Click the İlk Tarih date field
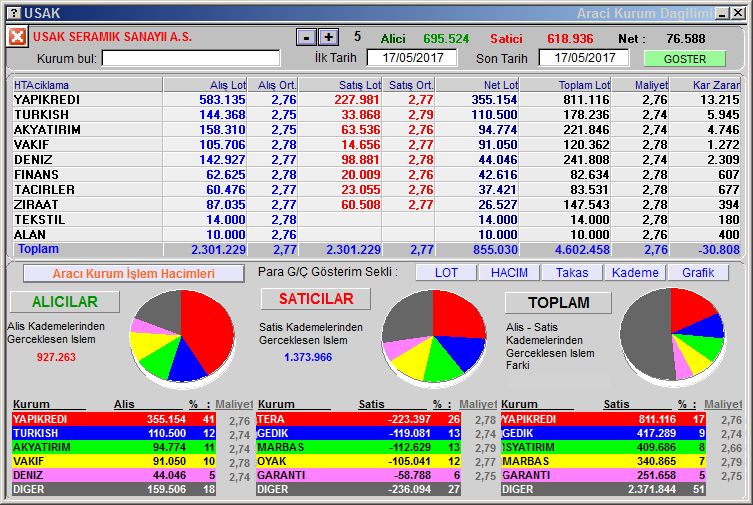Image resolution: width=753 pixels, height=505 pixels. pos(412,58)
